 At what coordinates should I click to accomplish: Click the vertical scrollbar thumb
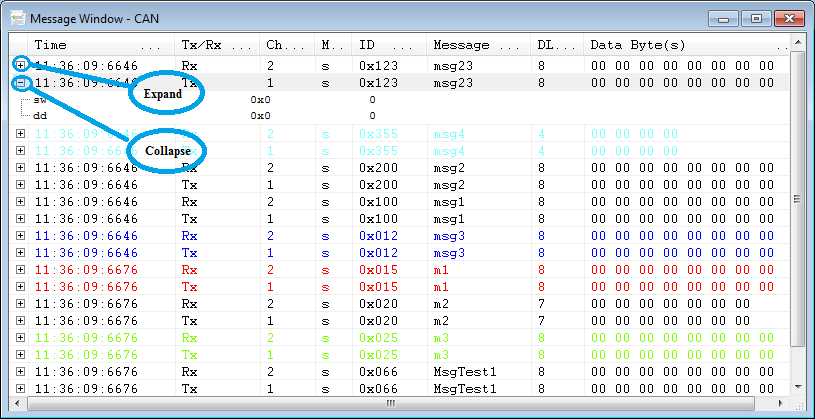(x=798, y=198)
